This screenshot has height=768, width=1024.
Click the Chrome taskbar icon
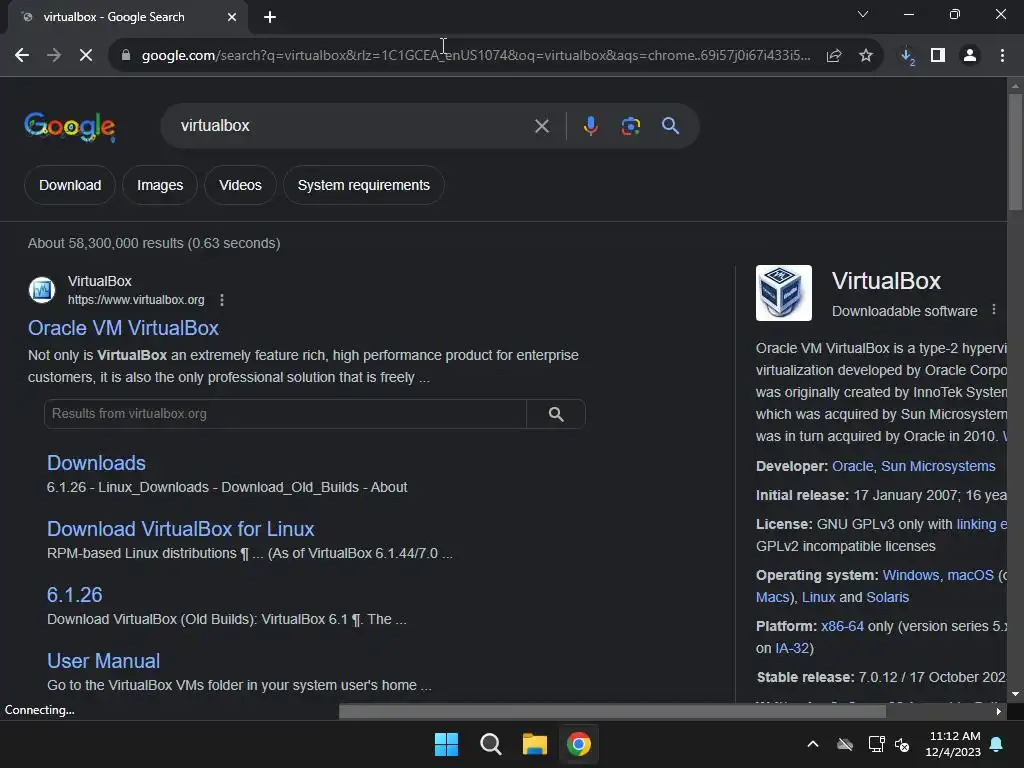(x=579, y=744)
